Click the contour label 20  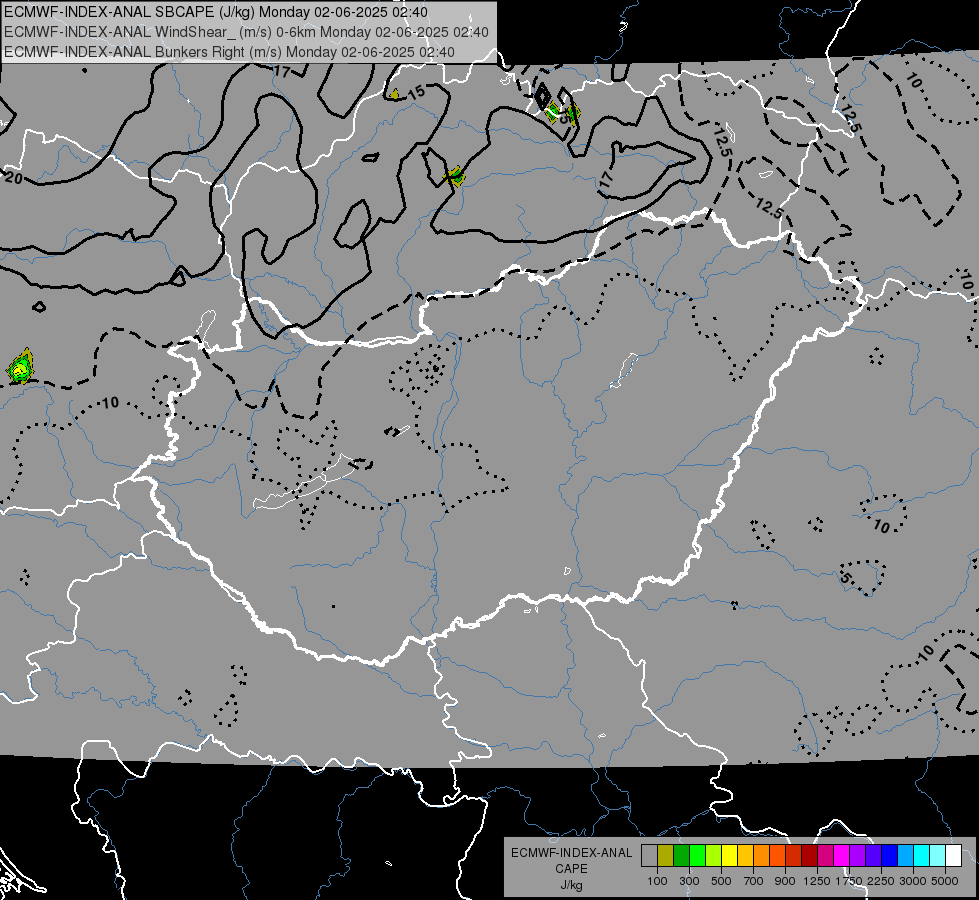click(14, 178)
